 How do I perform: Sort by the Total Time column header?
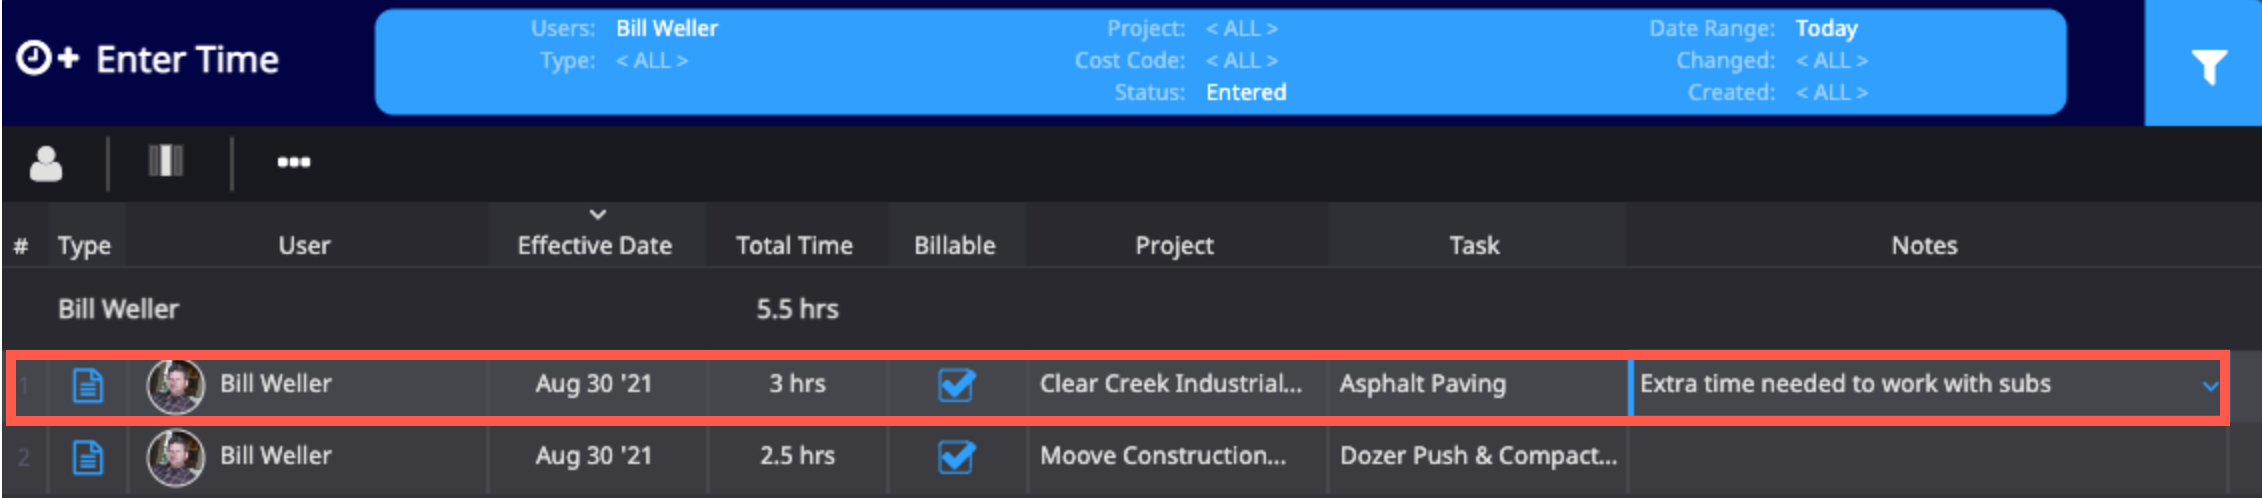pyautogui.click(x=794, y=245)
